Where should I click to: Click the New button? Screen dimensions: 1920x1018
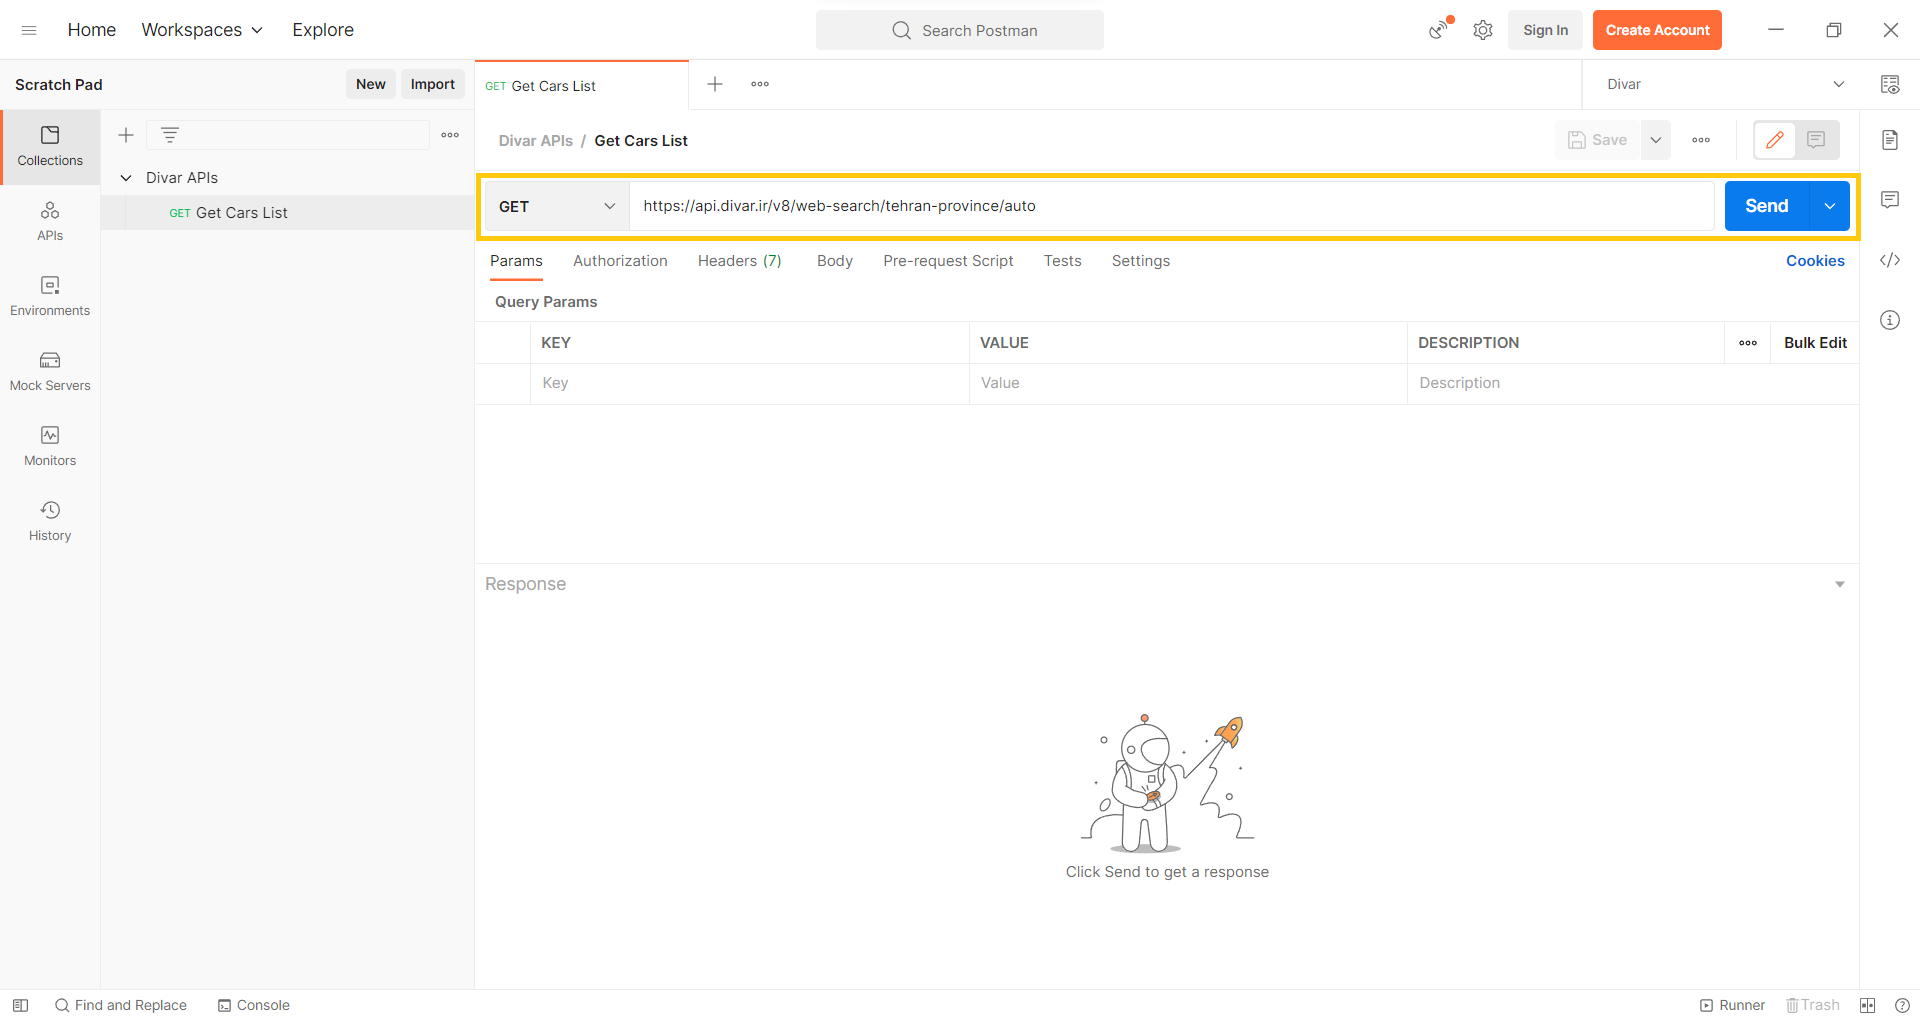(371, 84)
